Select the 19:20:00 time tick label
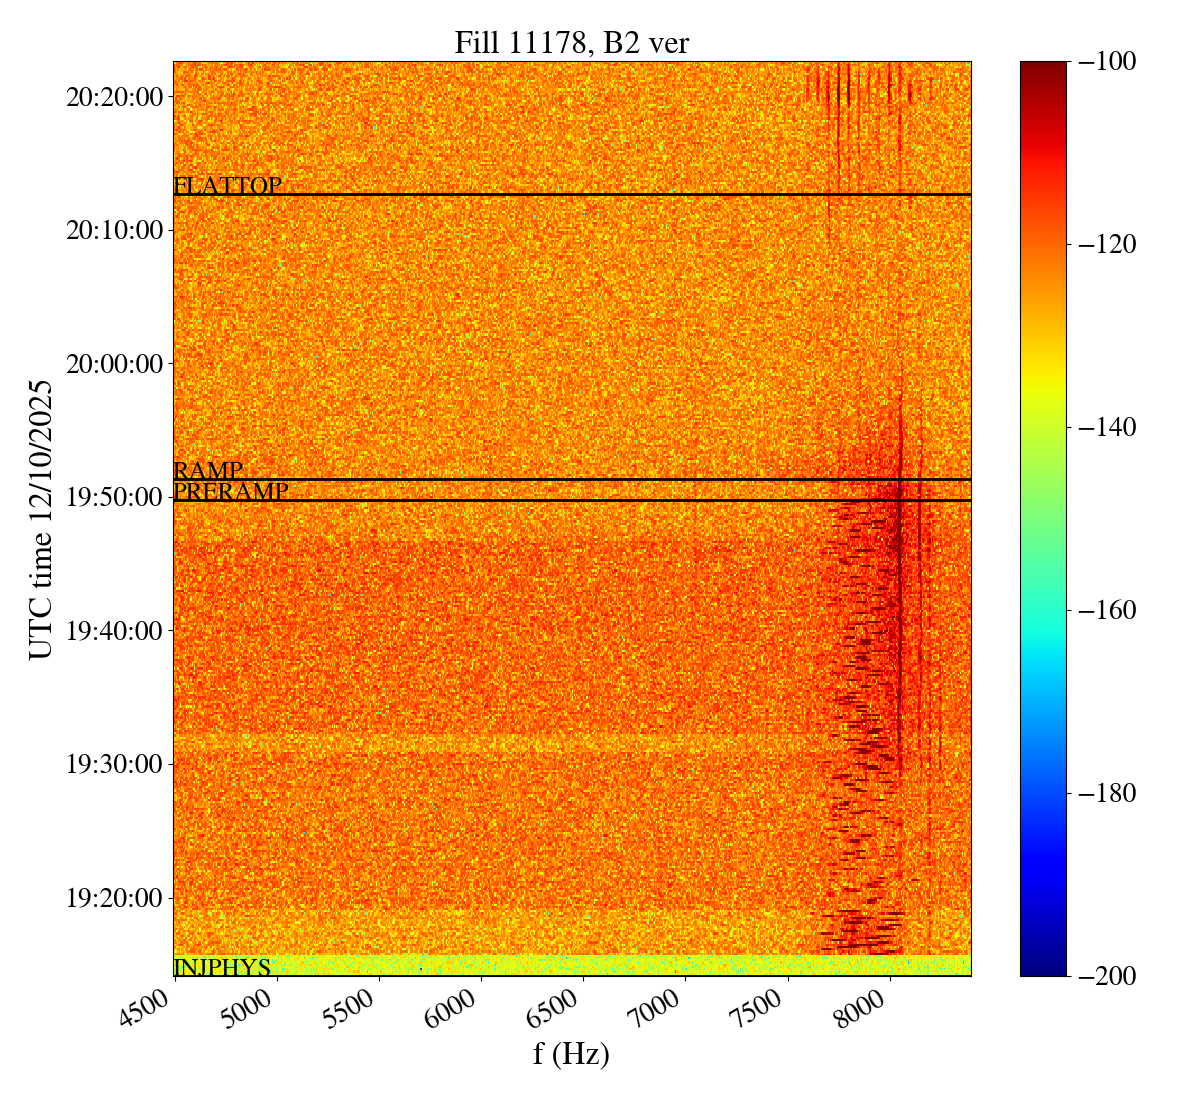1200x1100 pixels. click(114, 897)
